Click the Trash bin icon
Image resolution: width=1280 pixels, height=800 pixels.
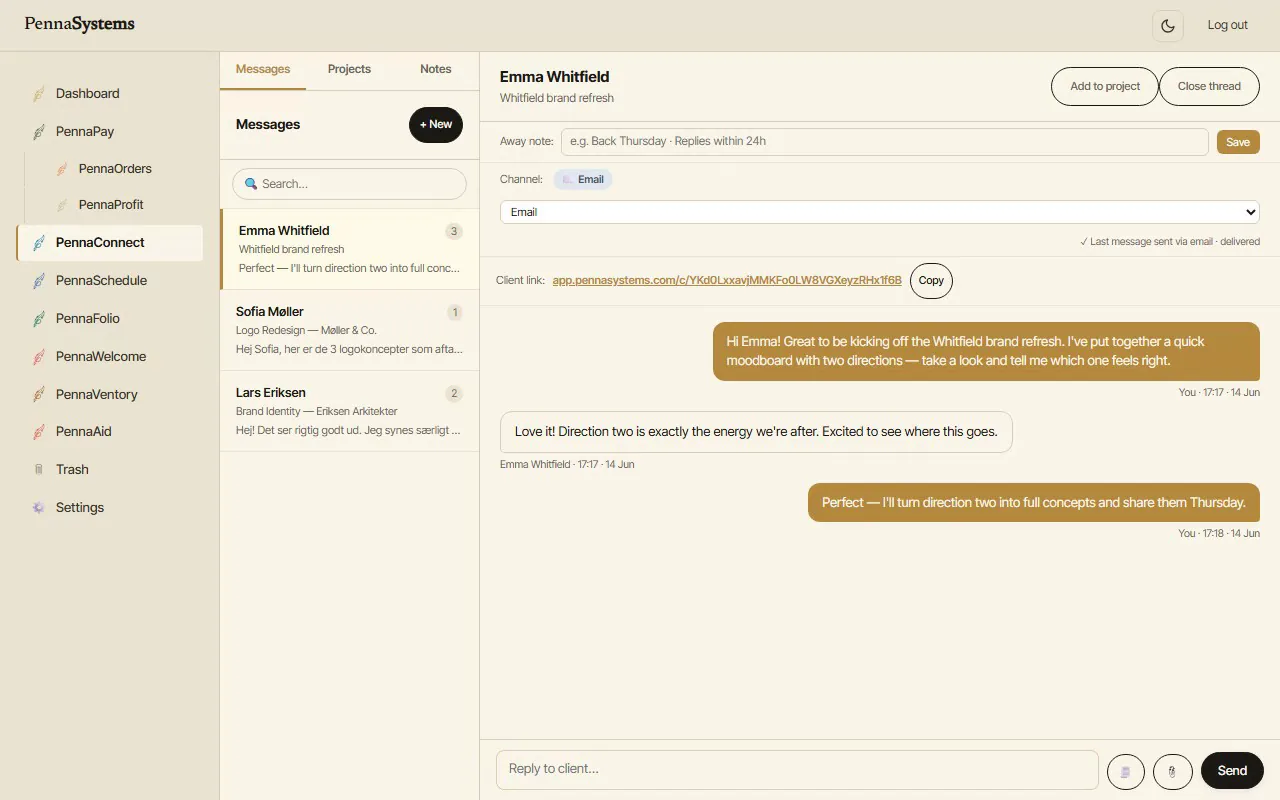(x=38, y=470)
